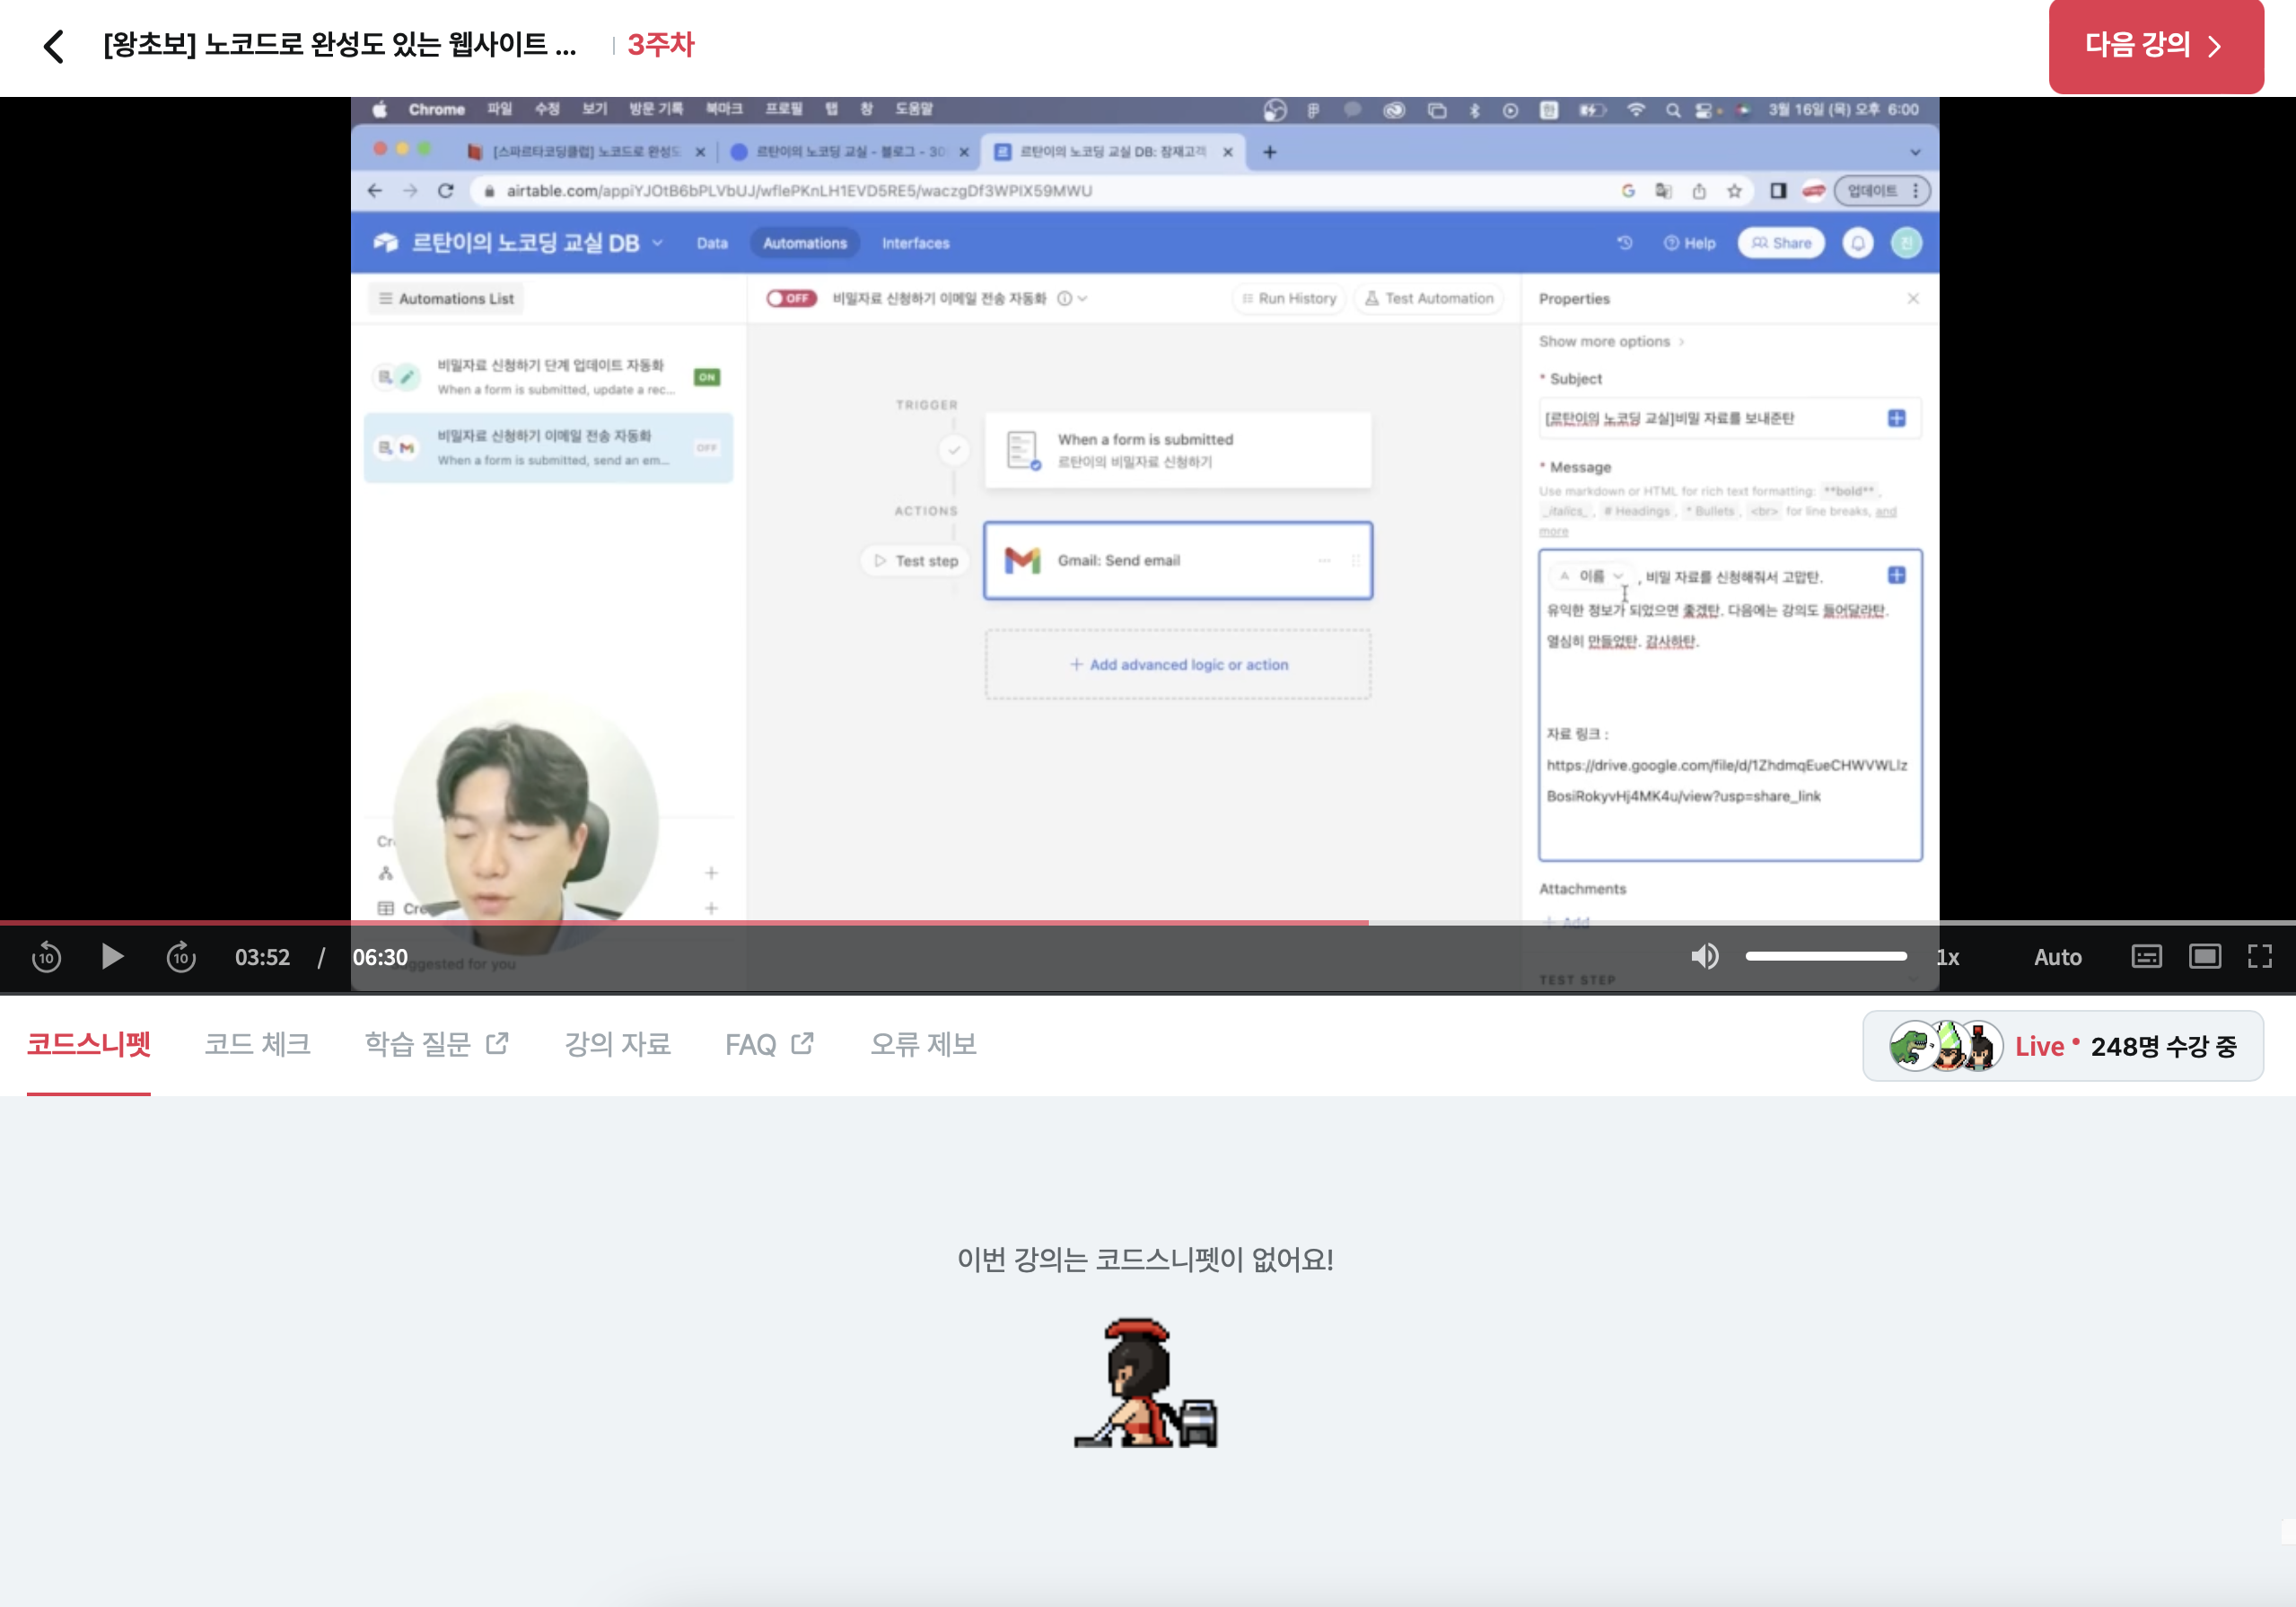Viewport: 2296px width, 1607px height.
Task: Go back using the left arrow icon
Action: click(x=55, y=46)
